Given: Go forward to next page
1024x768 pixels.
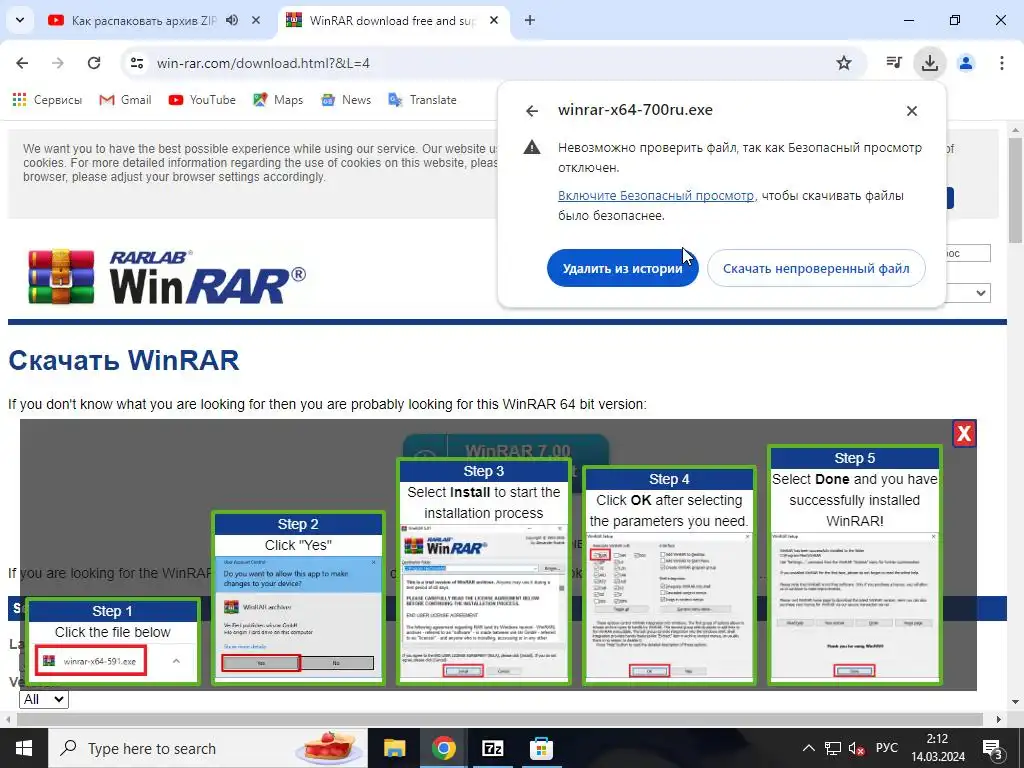Looking at the screenshot, I should 57,63.
